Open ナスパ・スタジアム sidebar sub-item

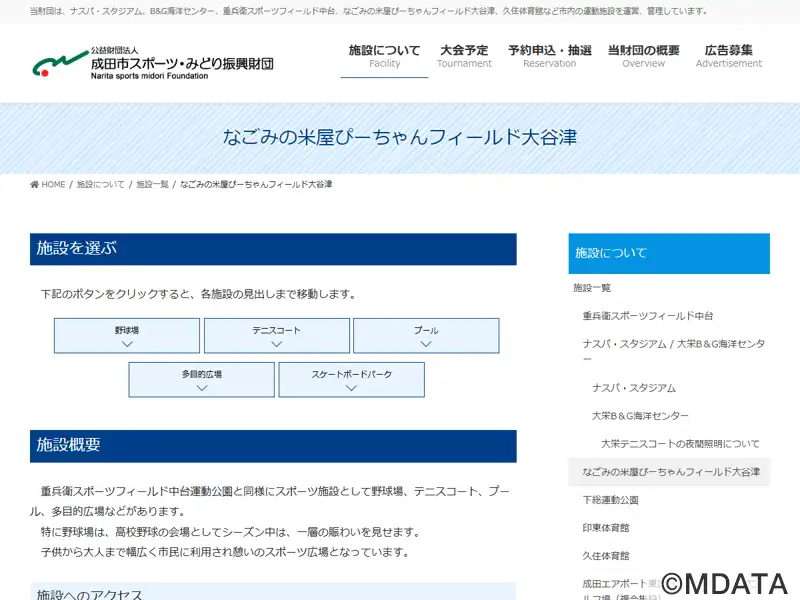tap(634, 388)
